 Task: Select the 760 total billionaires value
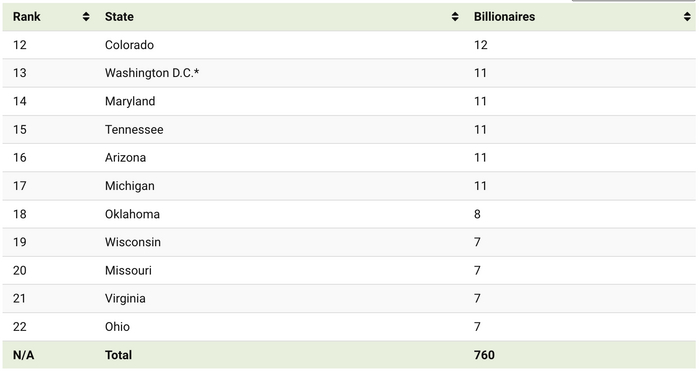pos(484,355)
